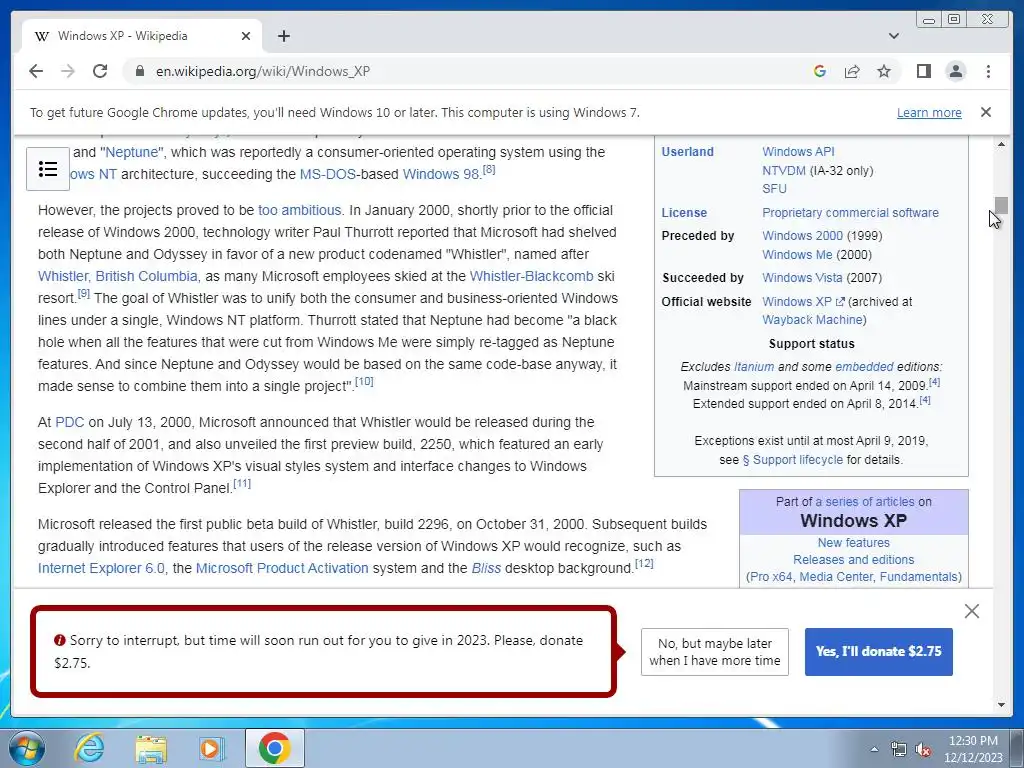
Task: Click the Itanium link
Action: 754,367
